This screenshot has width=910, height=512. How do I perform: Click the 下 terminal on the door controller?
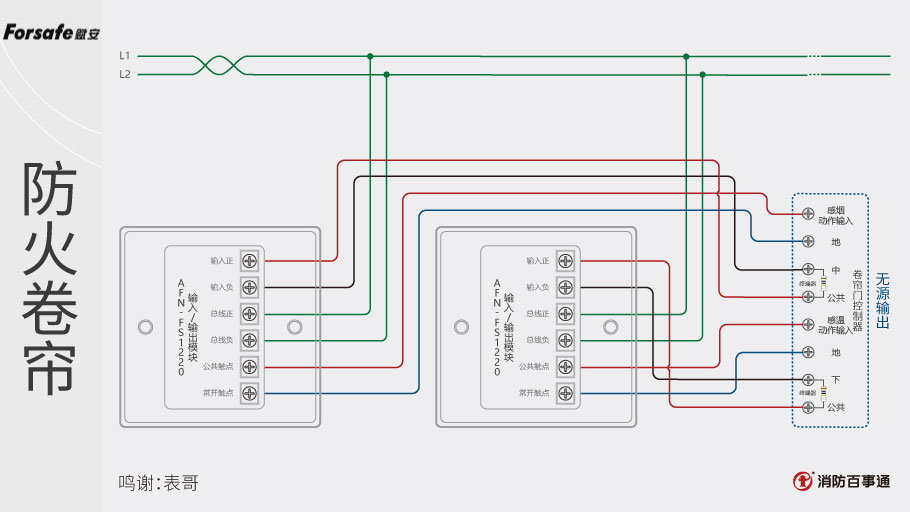[808, 380]
